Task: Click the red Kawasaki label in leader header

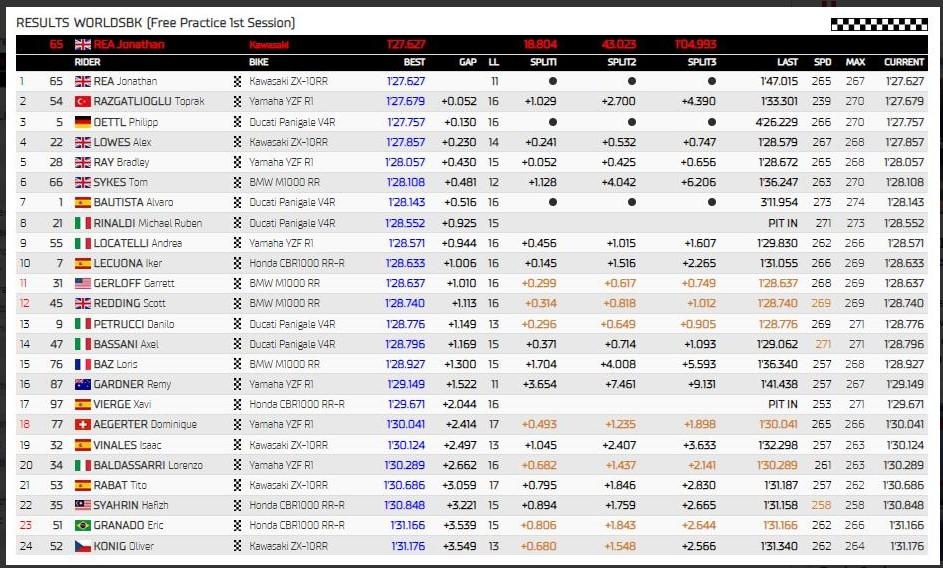Action: tap(269, 45)
